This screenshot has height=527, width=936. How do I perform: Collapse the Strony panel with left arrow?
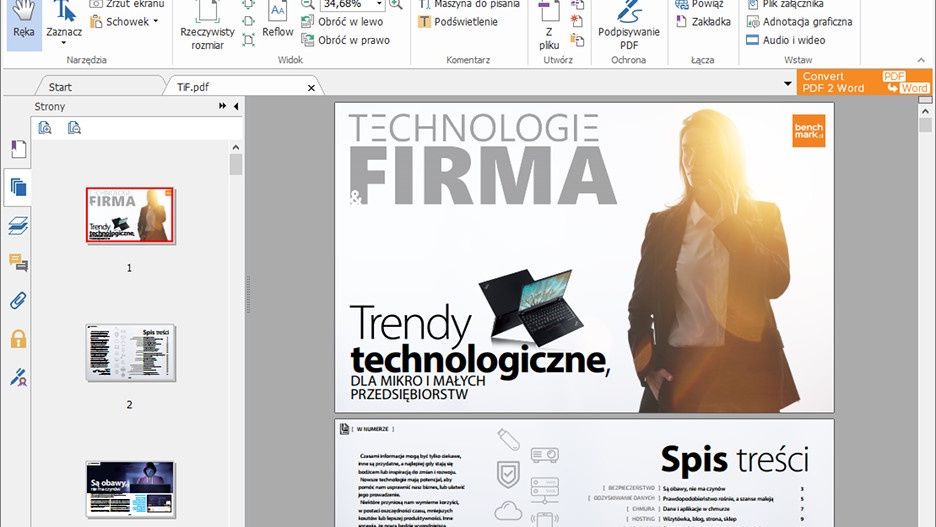236,106
